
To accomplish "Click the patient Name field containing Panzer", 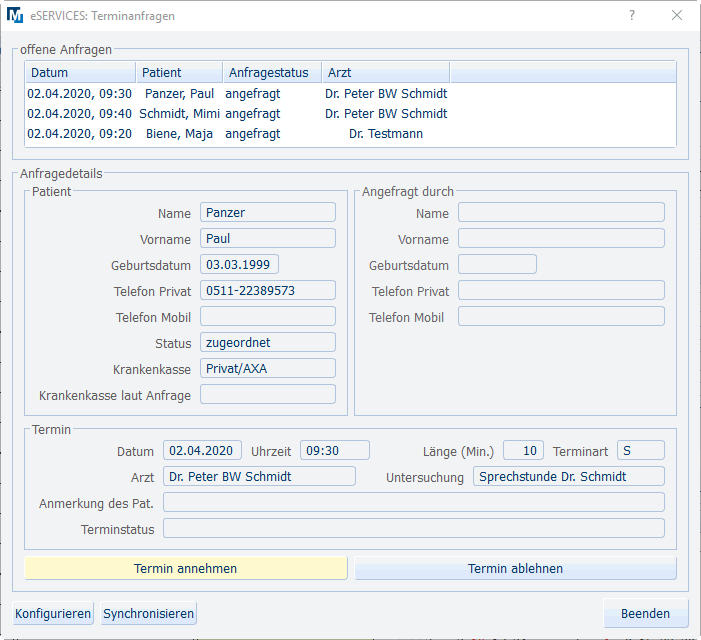I will click(x=268, y=212).
